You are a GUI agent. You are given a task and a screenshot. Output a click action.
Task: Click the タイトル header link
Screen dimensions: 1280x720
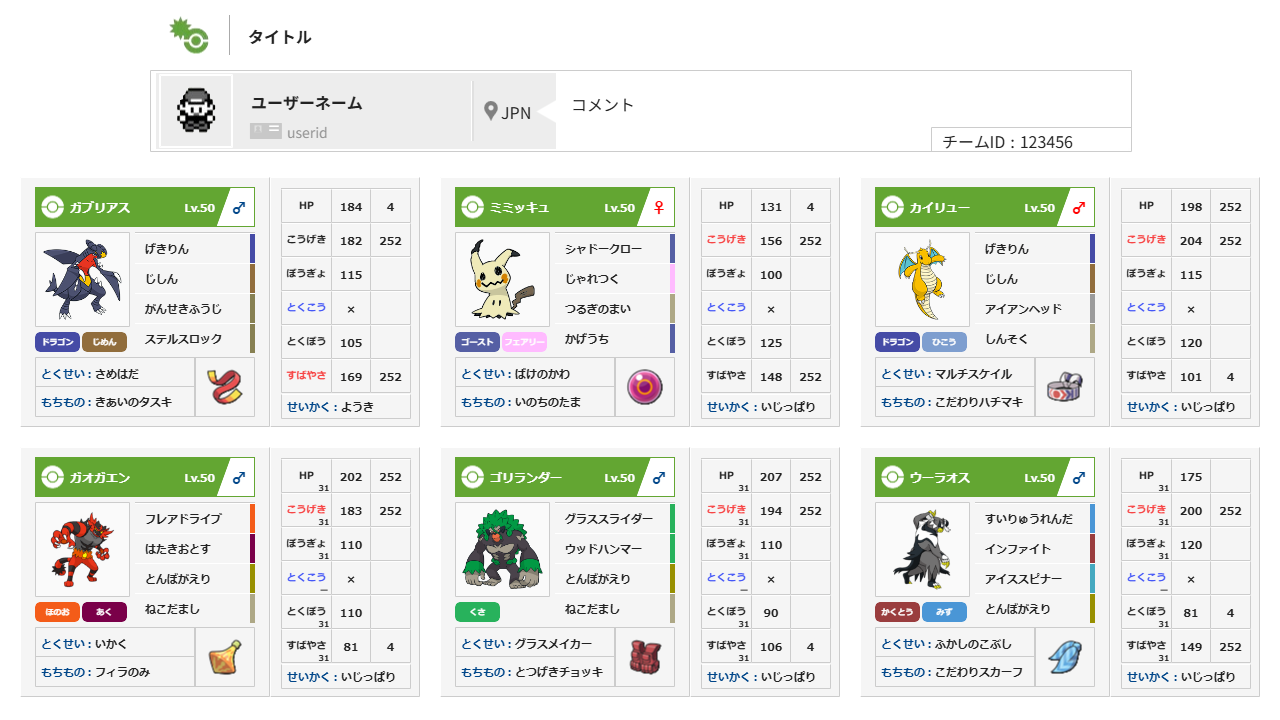[278, 35]
